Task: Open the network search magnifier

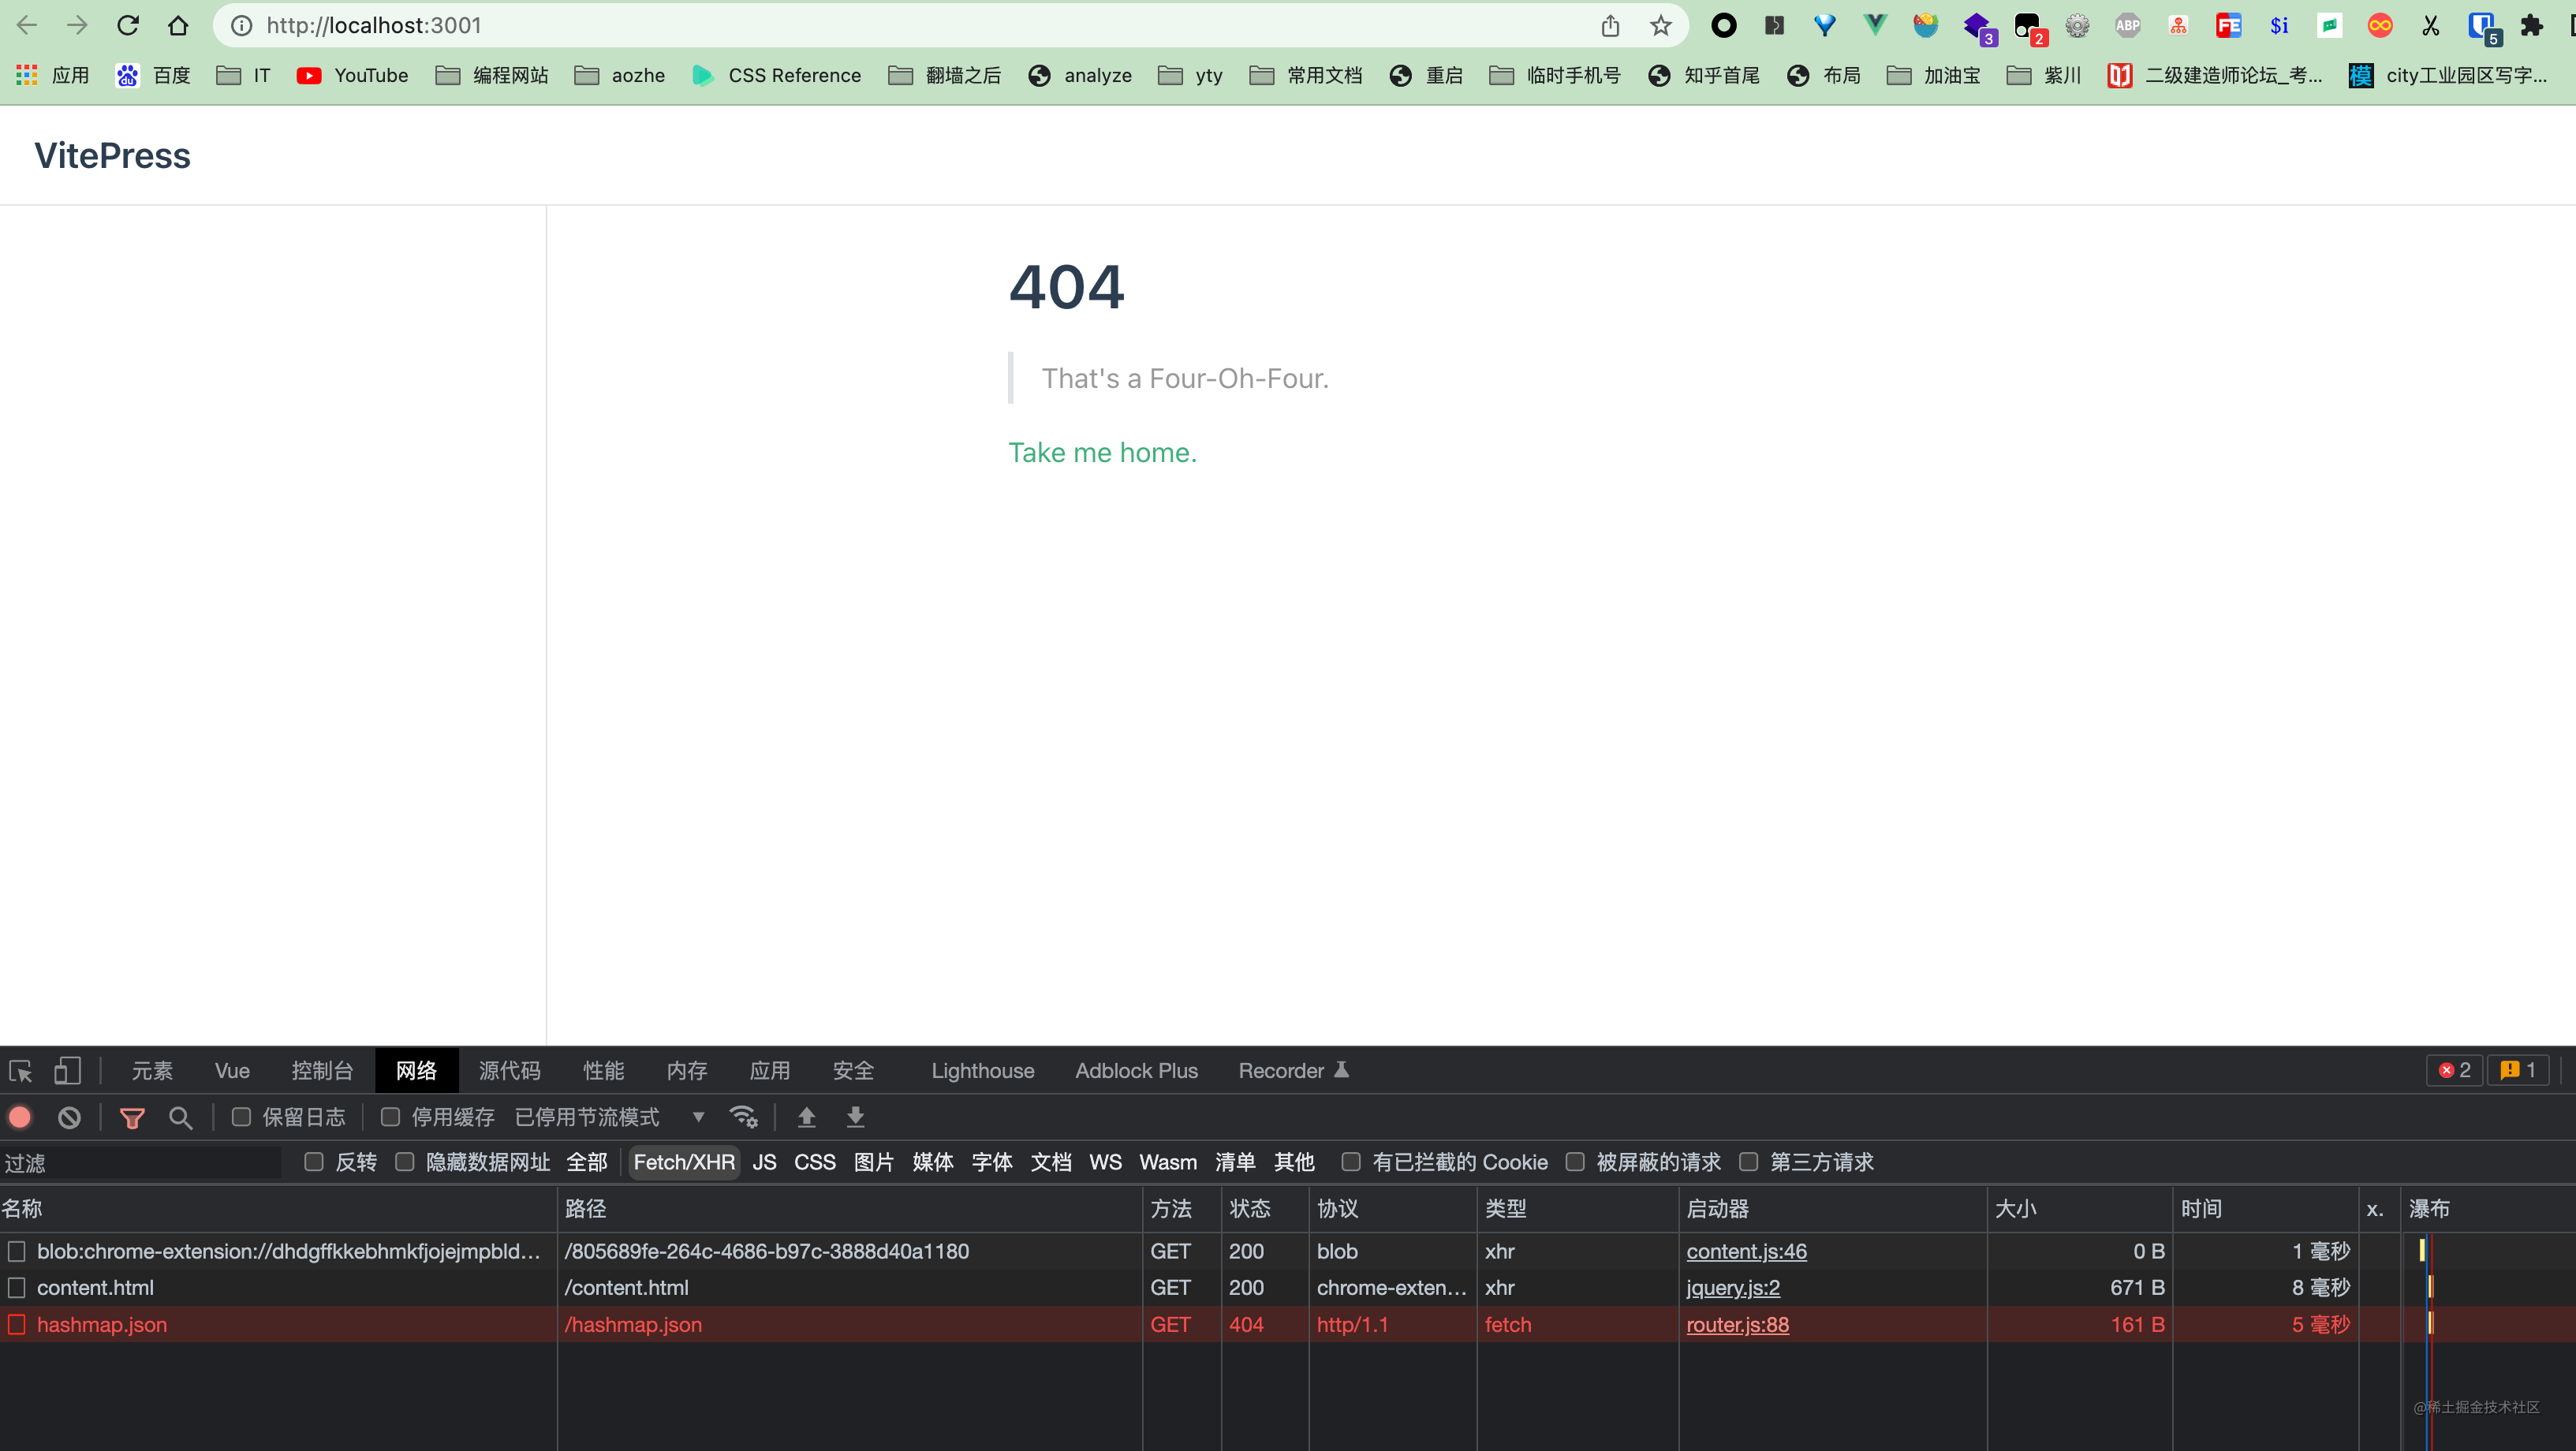Action: click(x=181, y=1117)
